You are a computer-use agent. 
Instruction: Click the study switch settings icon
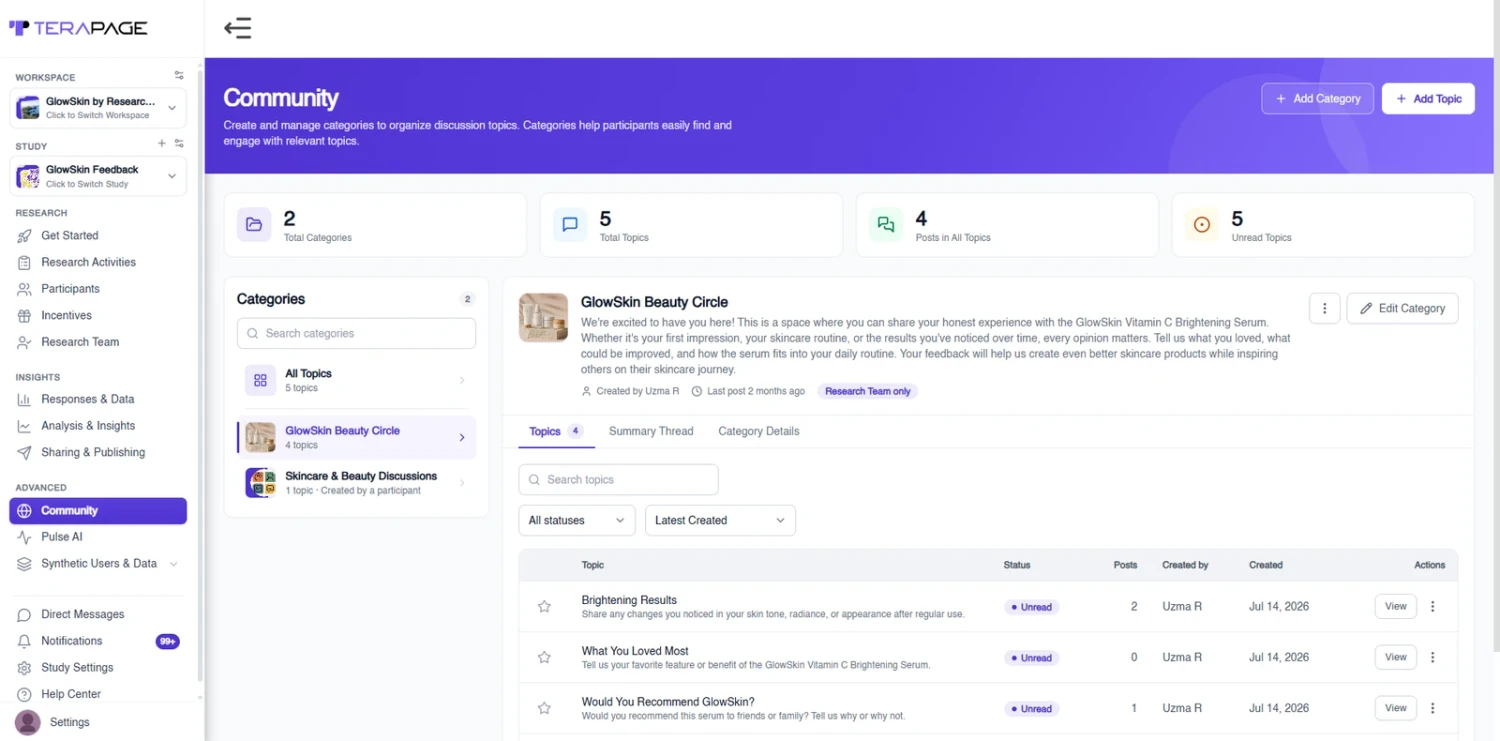pyautogui.click(x=179, y=144)
